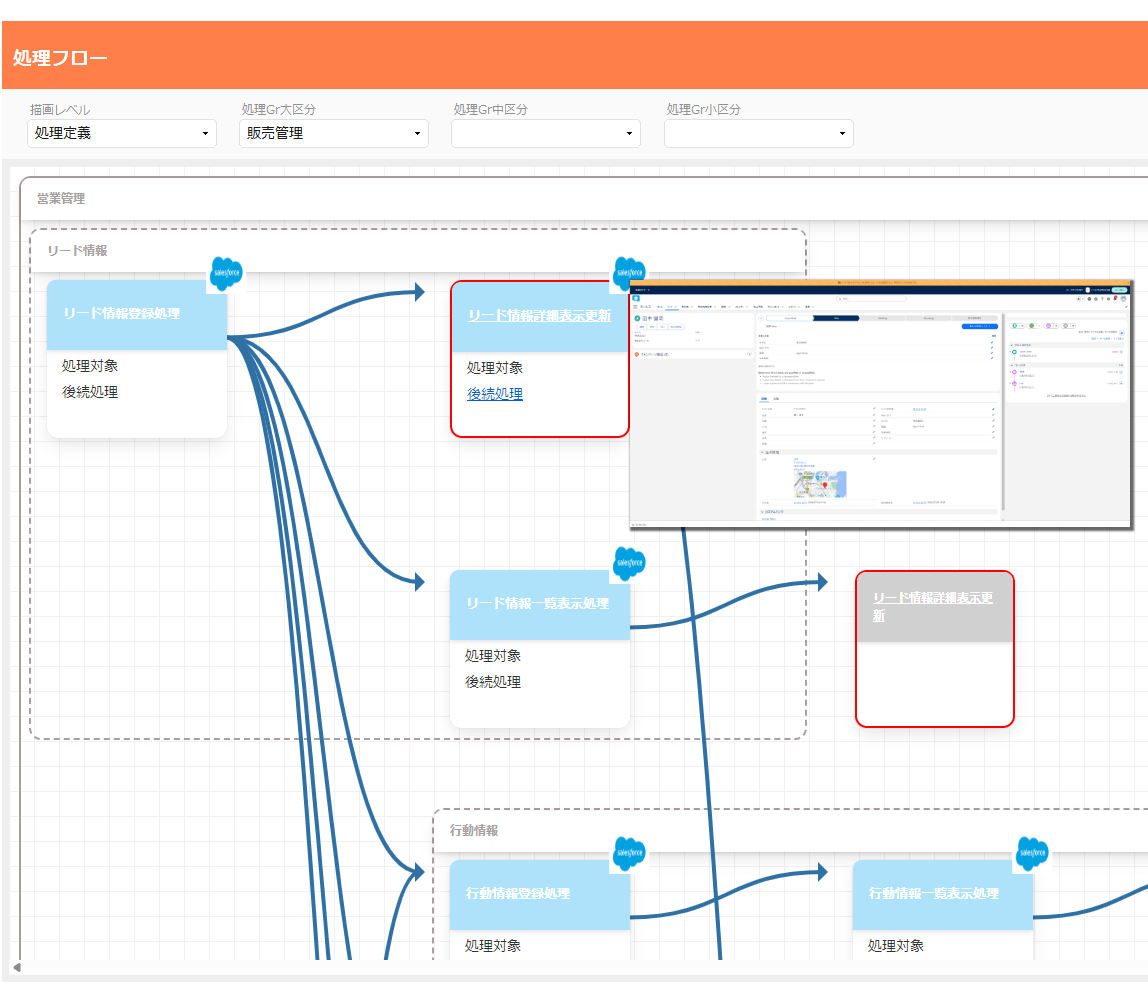Click Salesforce icon on 行動情報一覧表示処理 node

(x=1032, y=853)
